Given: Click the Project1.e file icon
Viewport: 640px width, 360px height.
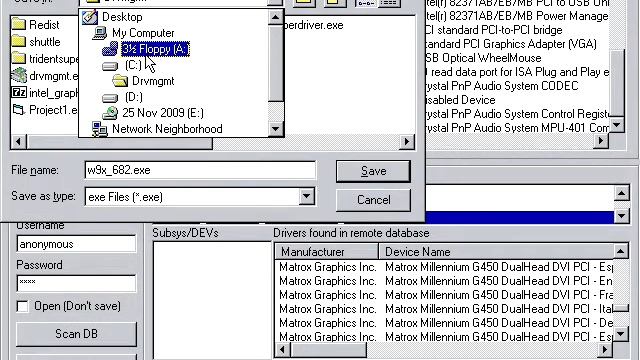Looking at the screenshot, I should 19,110.
